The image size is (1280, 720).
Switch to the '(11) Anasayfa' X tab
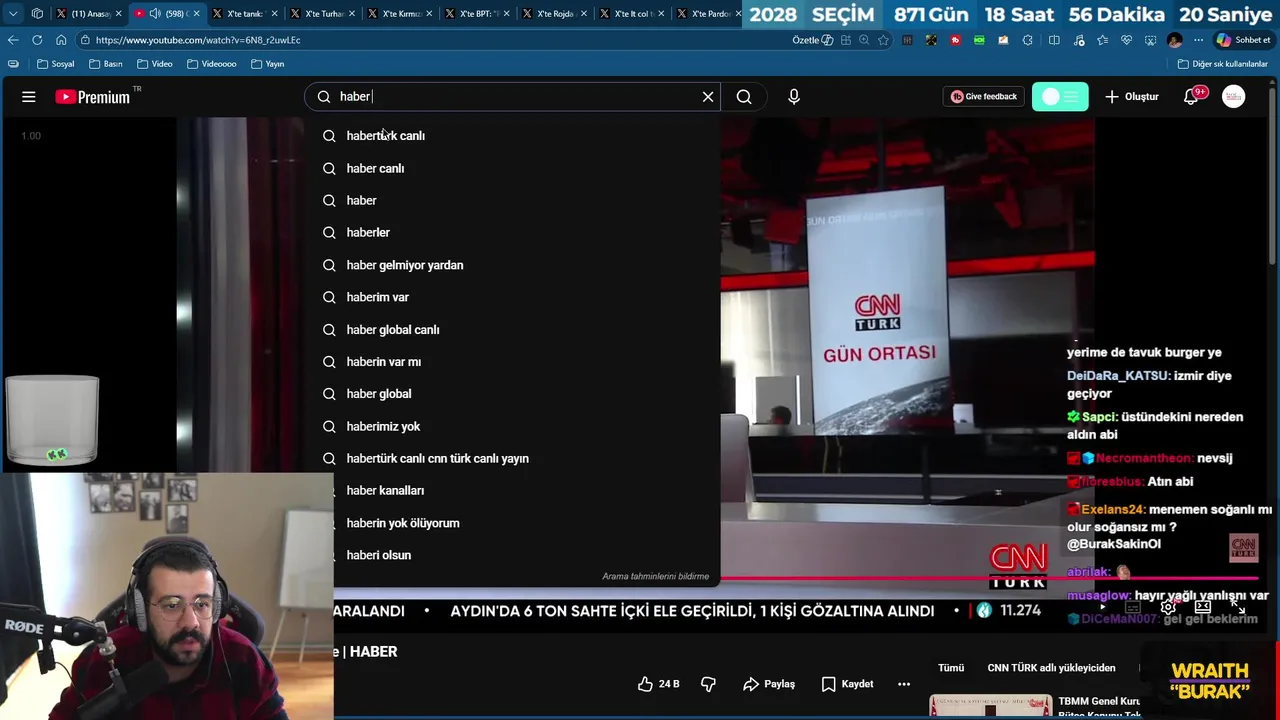[x=91, y=14]
